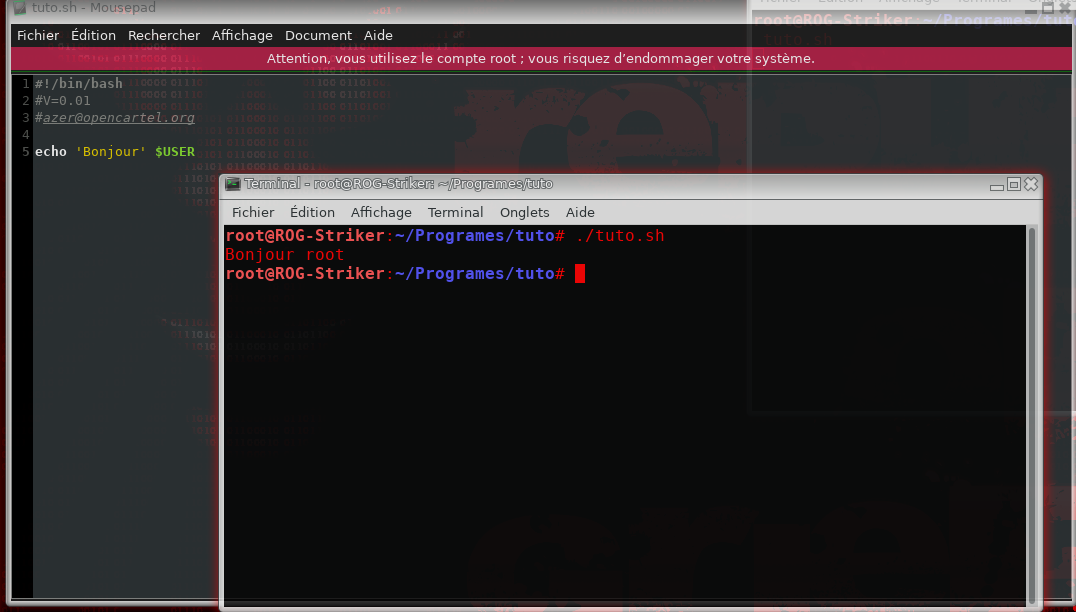Click the $USER variable in editor
Image resolution: width=1076 pixels, height=612 pixels.
[175, 152]
